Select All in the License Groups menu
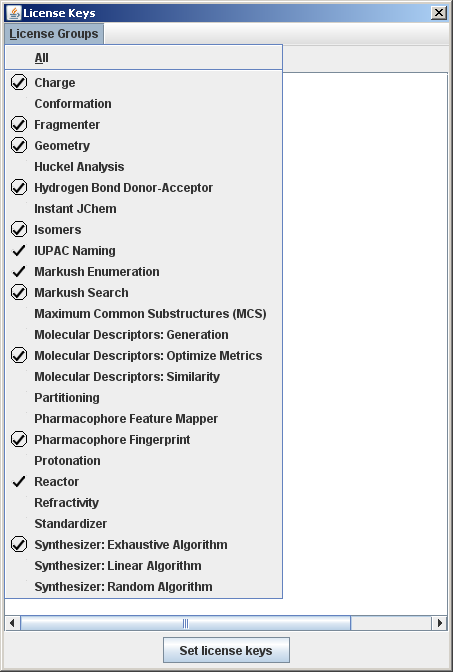The image size is (453, 672). coord(144,58)
